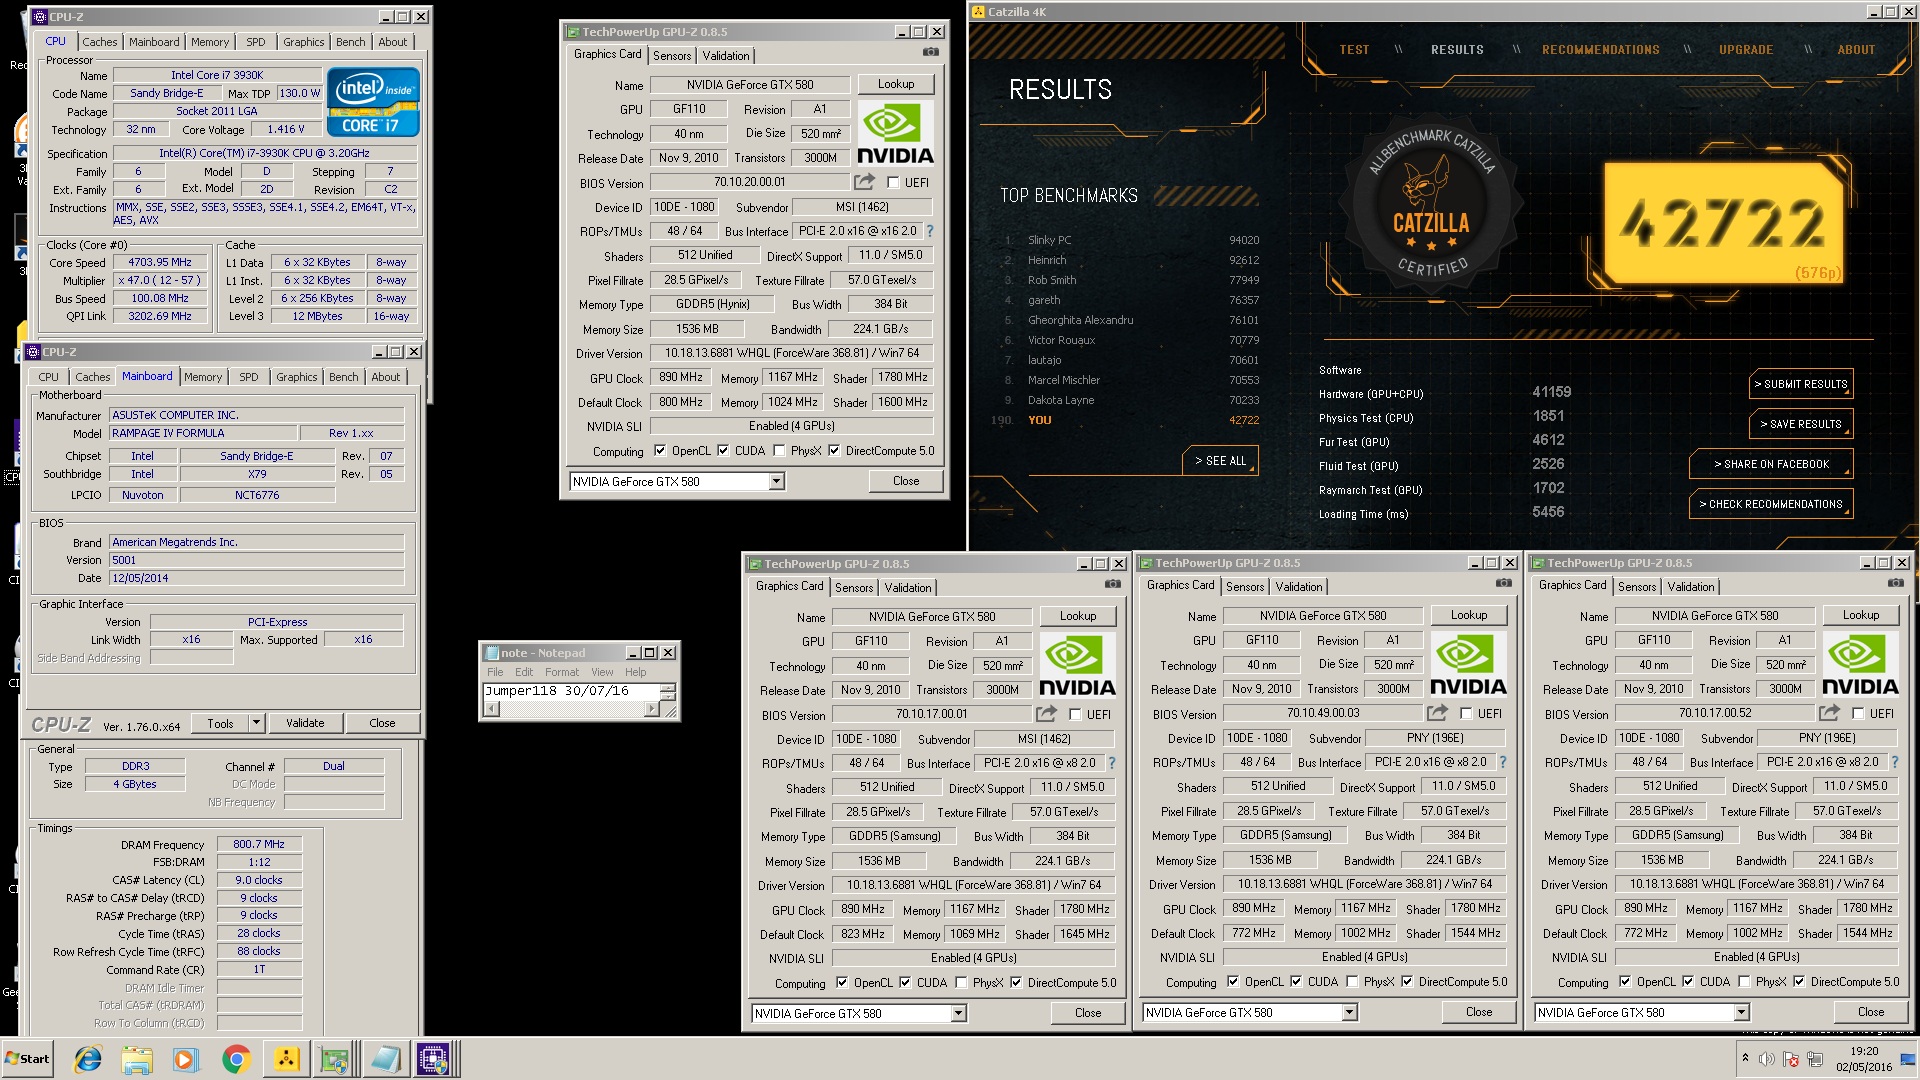This screenshot has width=1920, height=1080.
Task: Expand the CPU-Z Tools dropdown arrow
Action: (256, 723)
